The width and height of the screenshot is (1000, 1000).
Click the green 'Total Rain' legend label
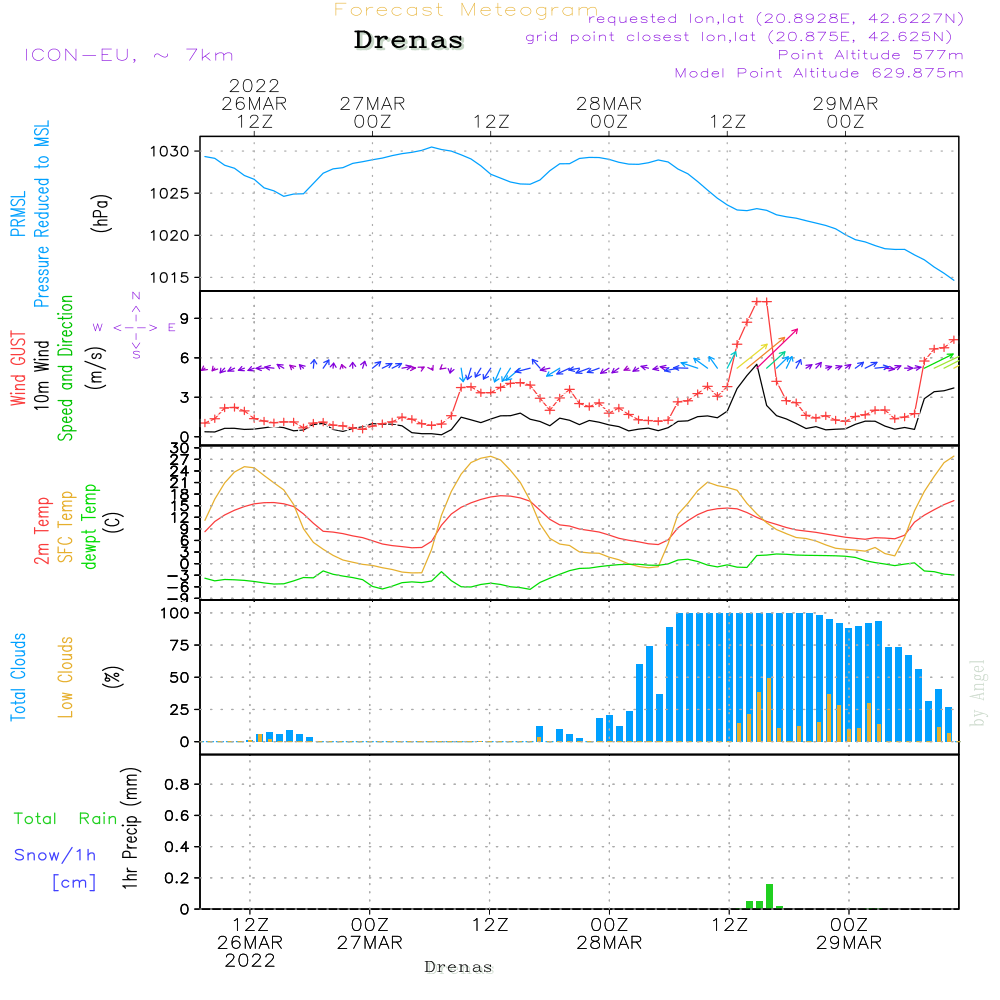click(x=66, y=819)
